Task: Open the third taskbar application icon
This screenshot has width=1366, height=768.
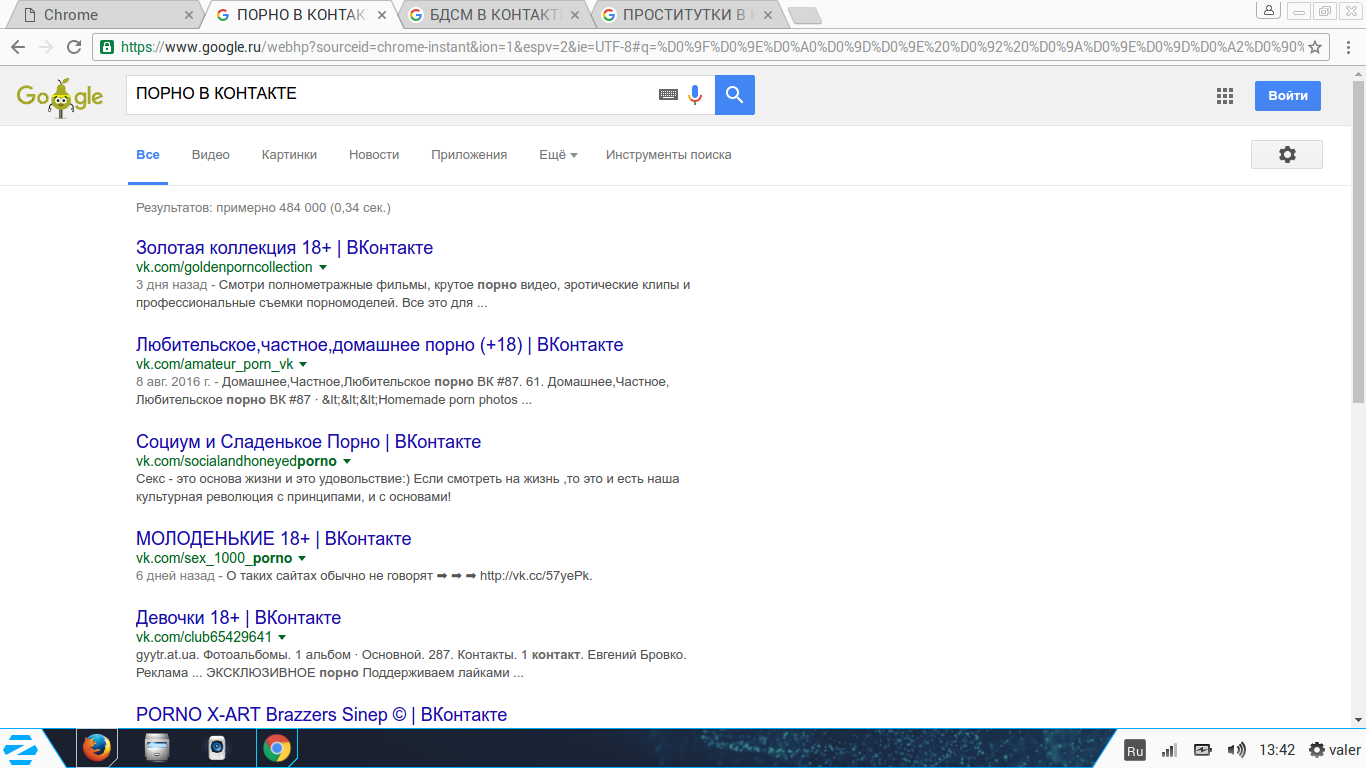Action: coord(217,748)
